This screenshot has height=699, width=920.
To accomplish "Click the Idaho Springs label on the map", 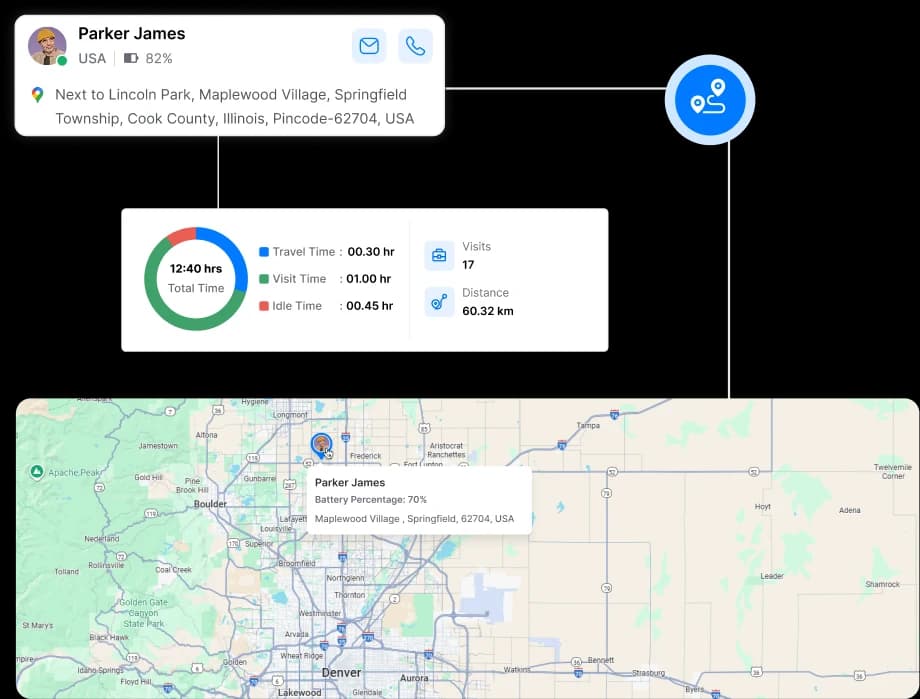I will [100, 670].
